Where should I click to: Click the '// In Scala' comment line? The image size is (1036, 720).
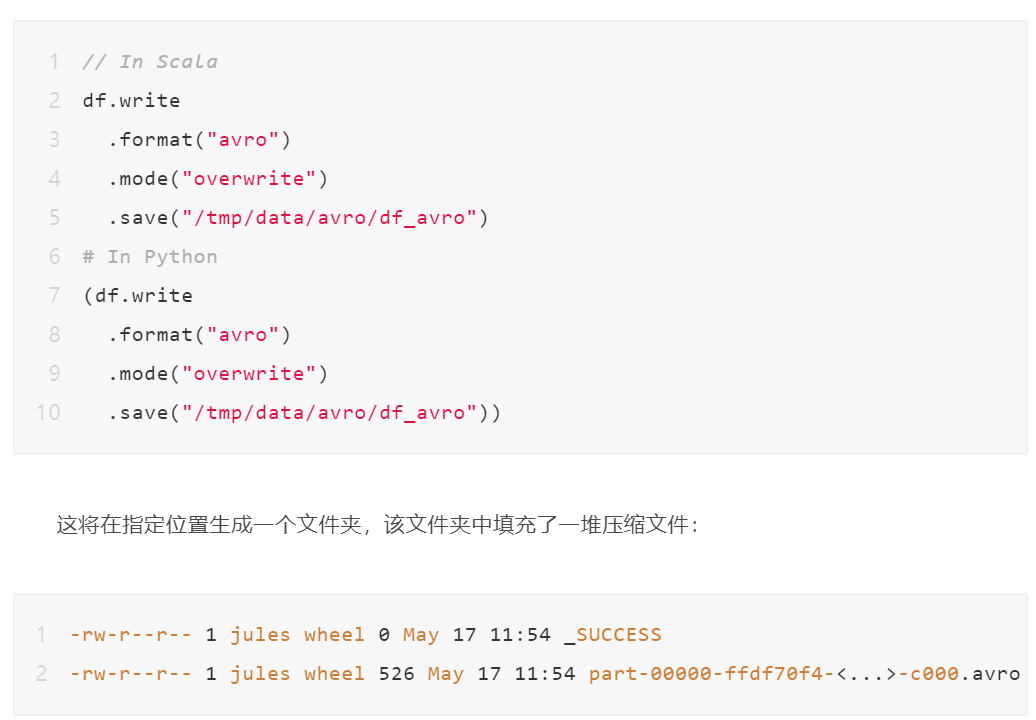(150, 62)
